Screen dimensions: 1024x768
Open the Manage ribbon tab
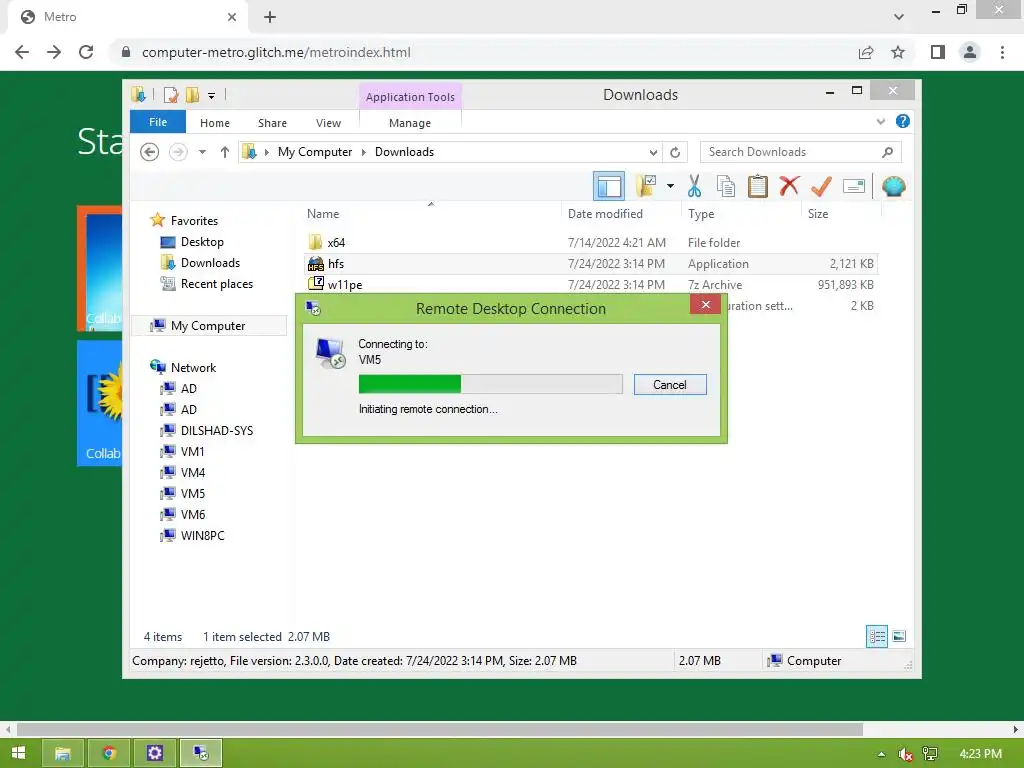tap(409, 123)
